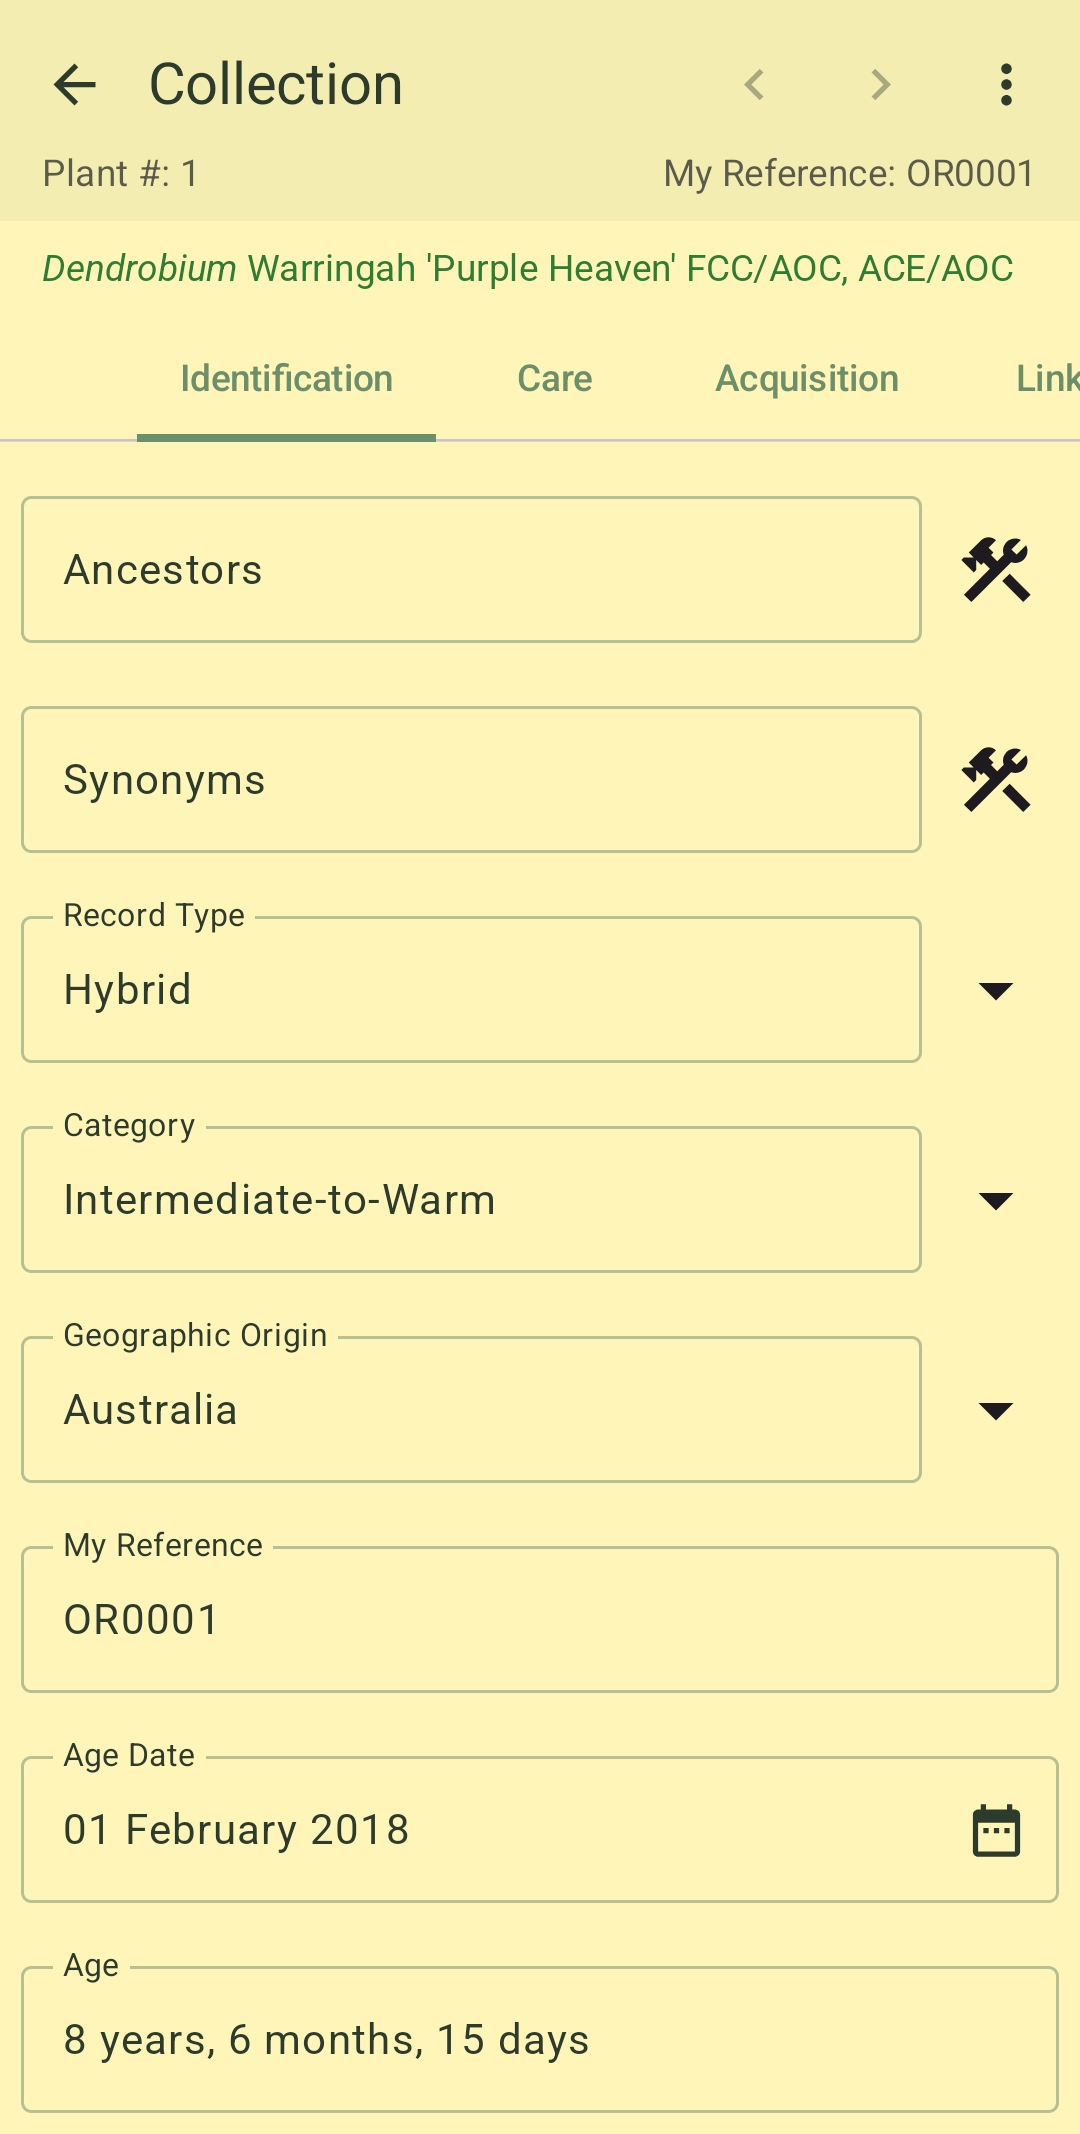Click the Age Date text 01 February 2018
This screenshot has height=2134, width=1080.
(237, 1830)
